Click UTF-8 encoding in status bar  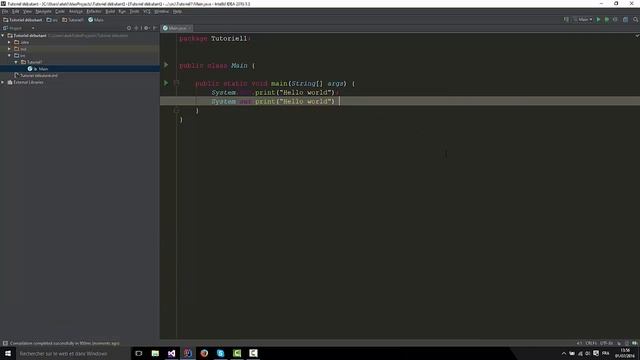click(607, 343)
